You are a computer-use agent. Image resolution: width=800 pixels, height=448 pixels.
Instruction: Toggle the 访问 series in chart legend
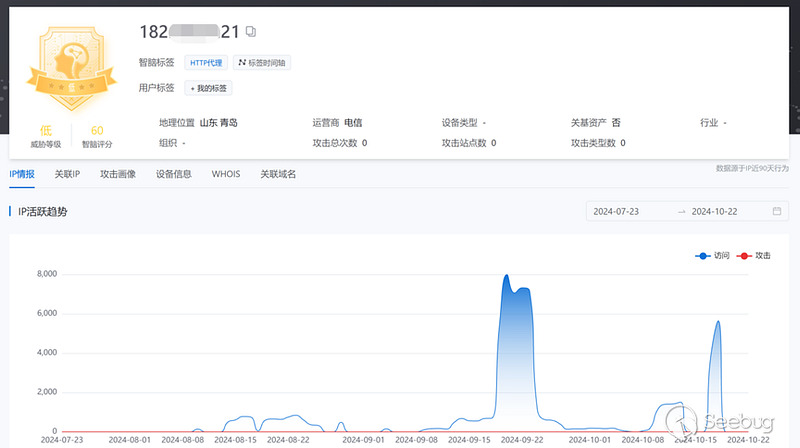pyautogui.click(x=712, y=256)
